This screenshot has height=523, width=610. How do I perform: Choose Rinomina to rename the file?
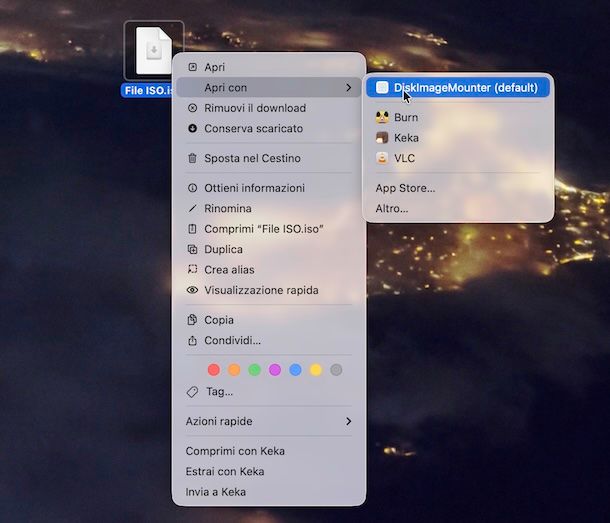click(x=269, y=208)
